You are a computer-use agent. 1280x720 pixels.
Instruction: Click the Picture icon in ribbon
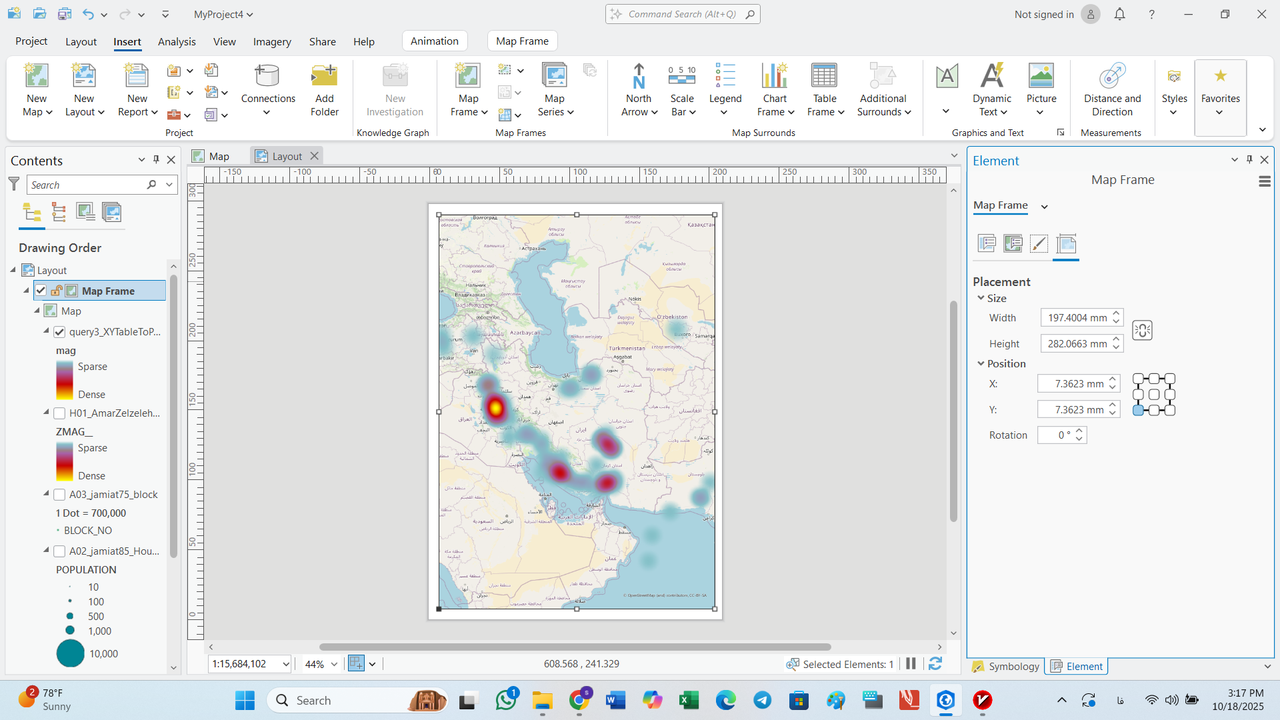(1041, 76)
